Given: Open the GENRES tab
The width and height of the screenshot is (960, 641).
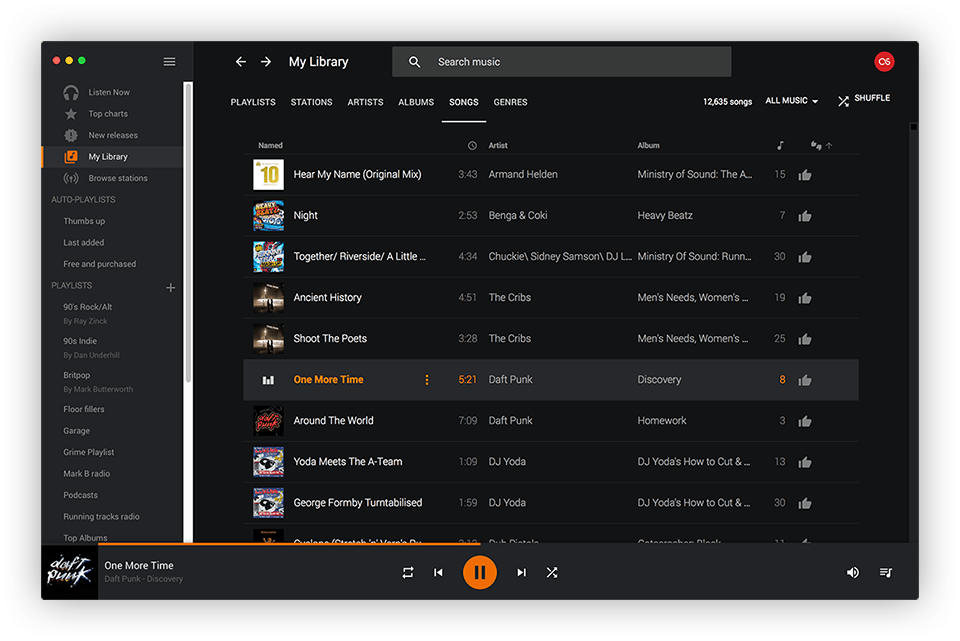Looking at the screenshot, I should click(510, 101).
